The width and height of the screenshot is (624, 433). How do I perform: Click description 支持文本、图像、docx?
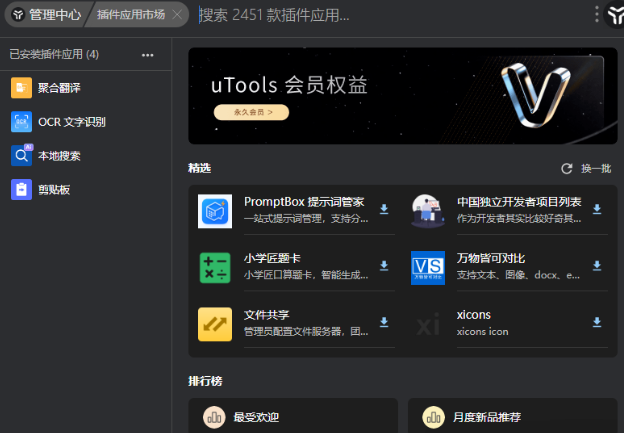click(x=518, y=275)
